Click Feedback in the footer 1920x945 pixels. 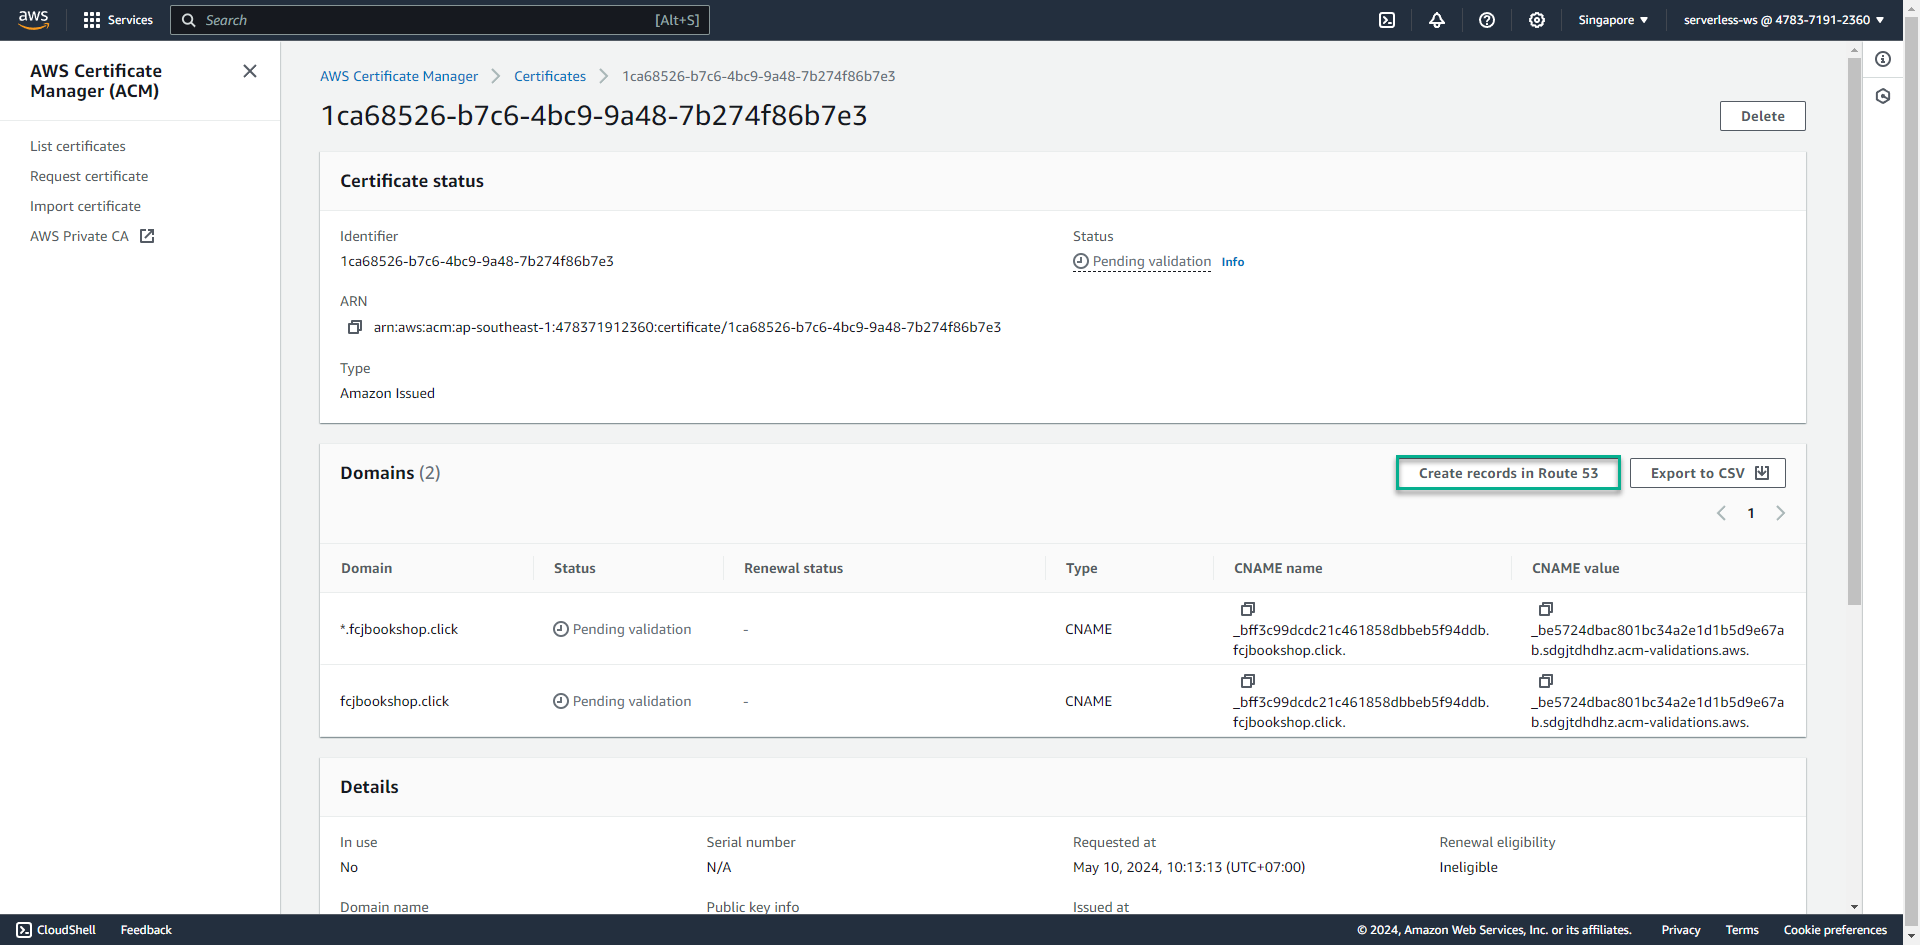point(146,930)
